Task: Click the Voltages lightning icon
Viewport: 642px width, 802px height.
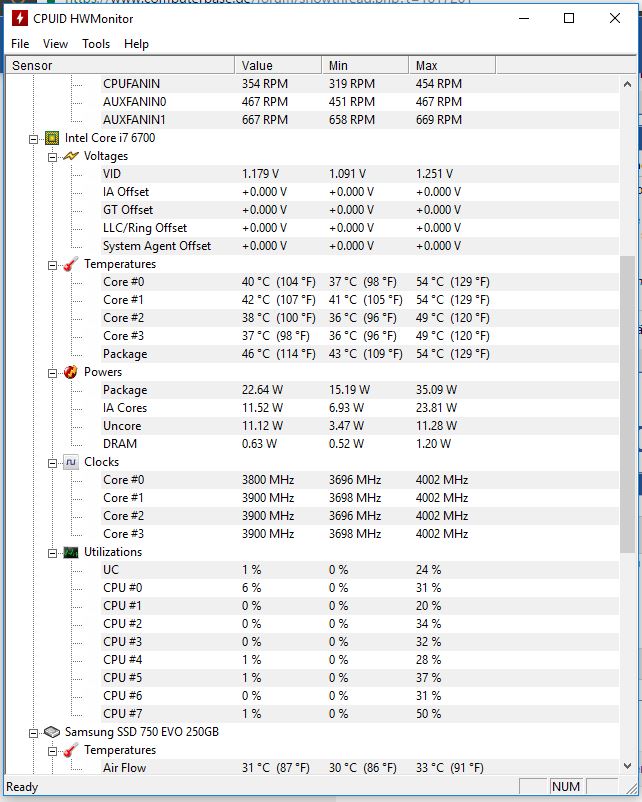Action: click(71, 156)
